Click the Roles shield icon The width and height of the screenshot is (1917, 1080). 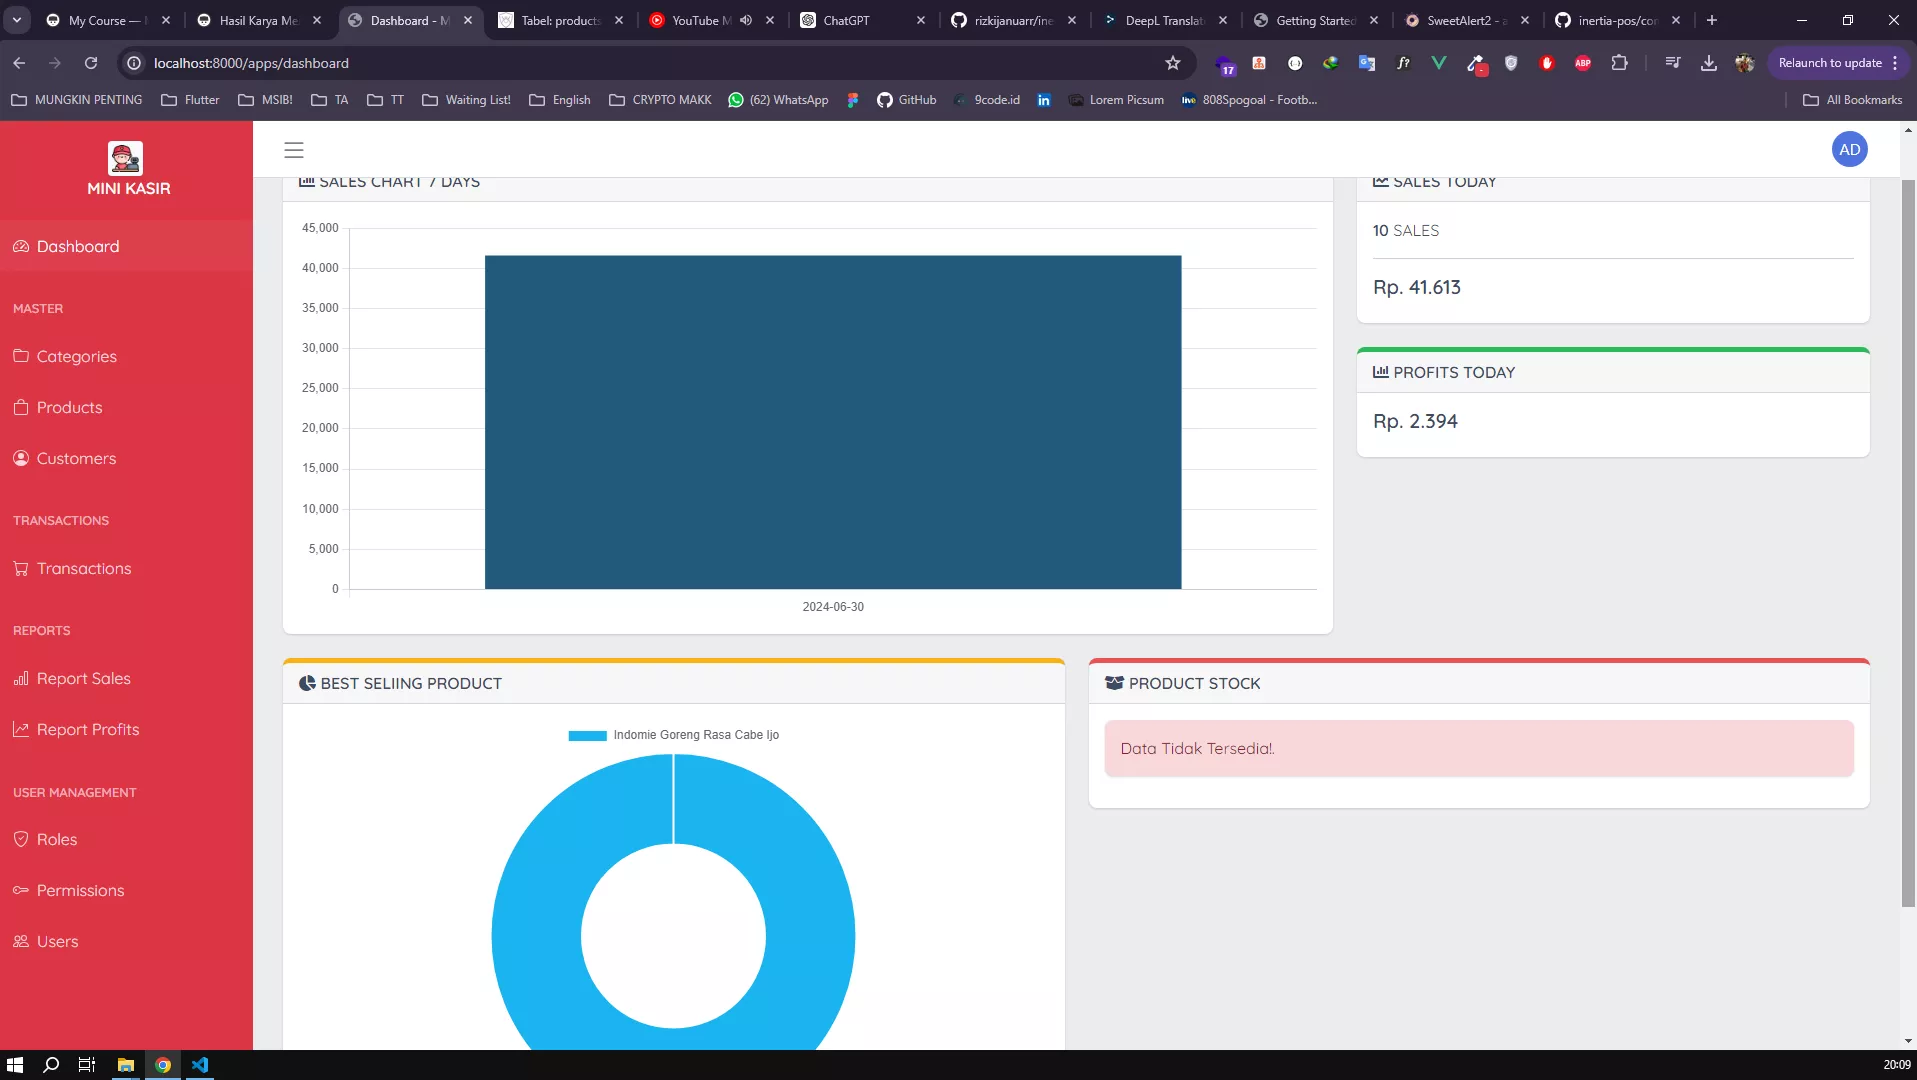[x=21, y=839]
